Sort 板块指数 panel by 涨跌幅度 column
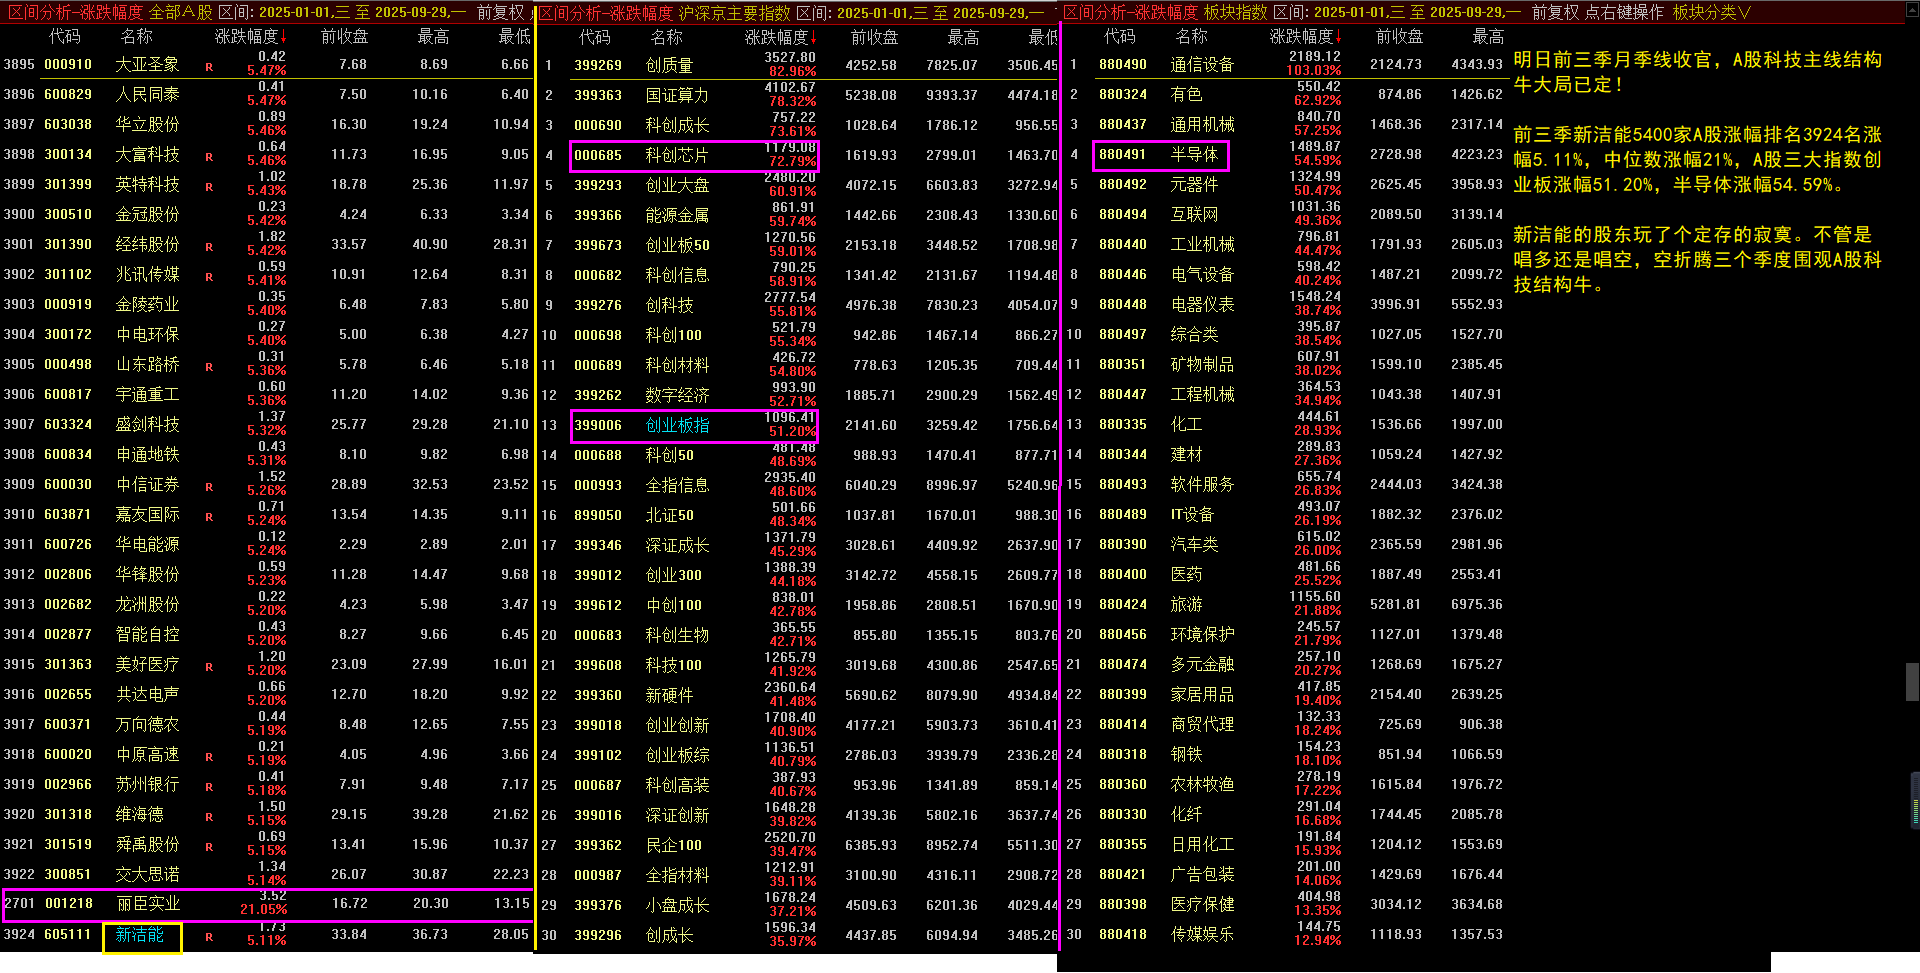This screenshot has width=1920, height=973. [1305, 36]
